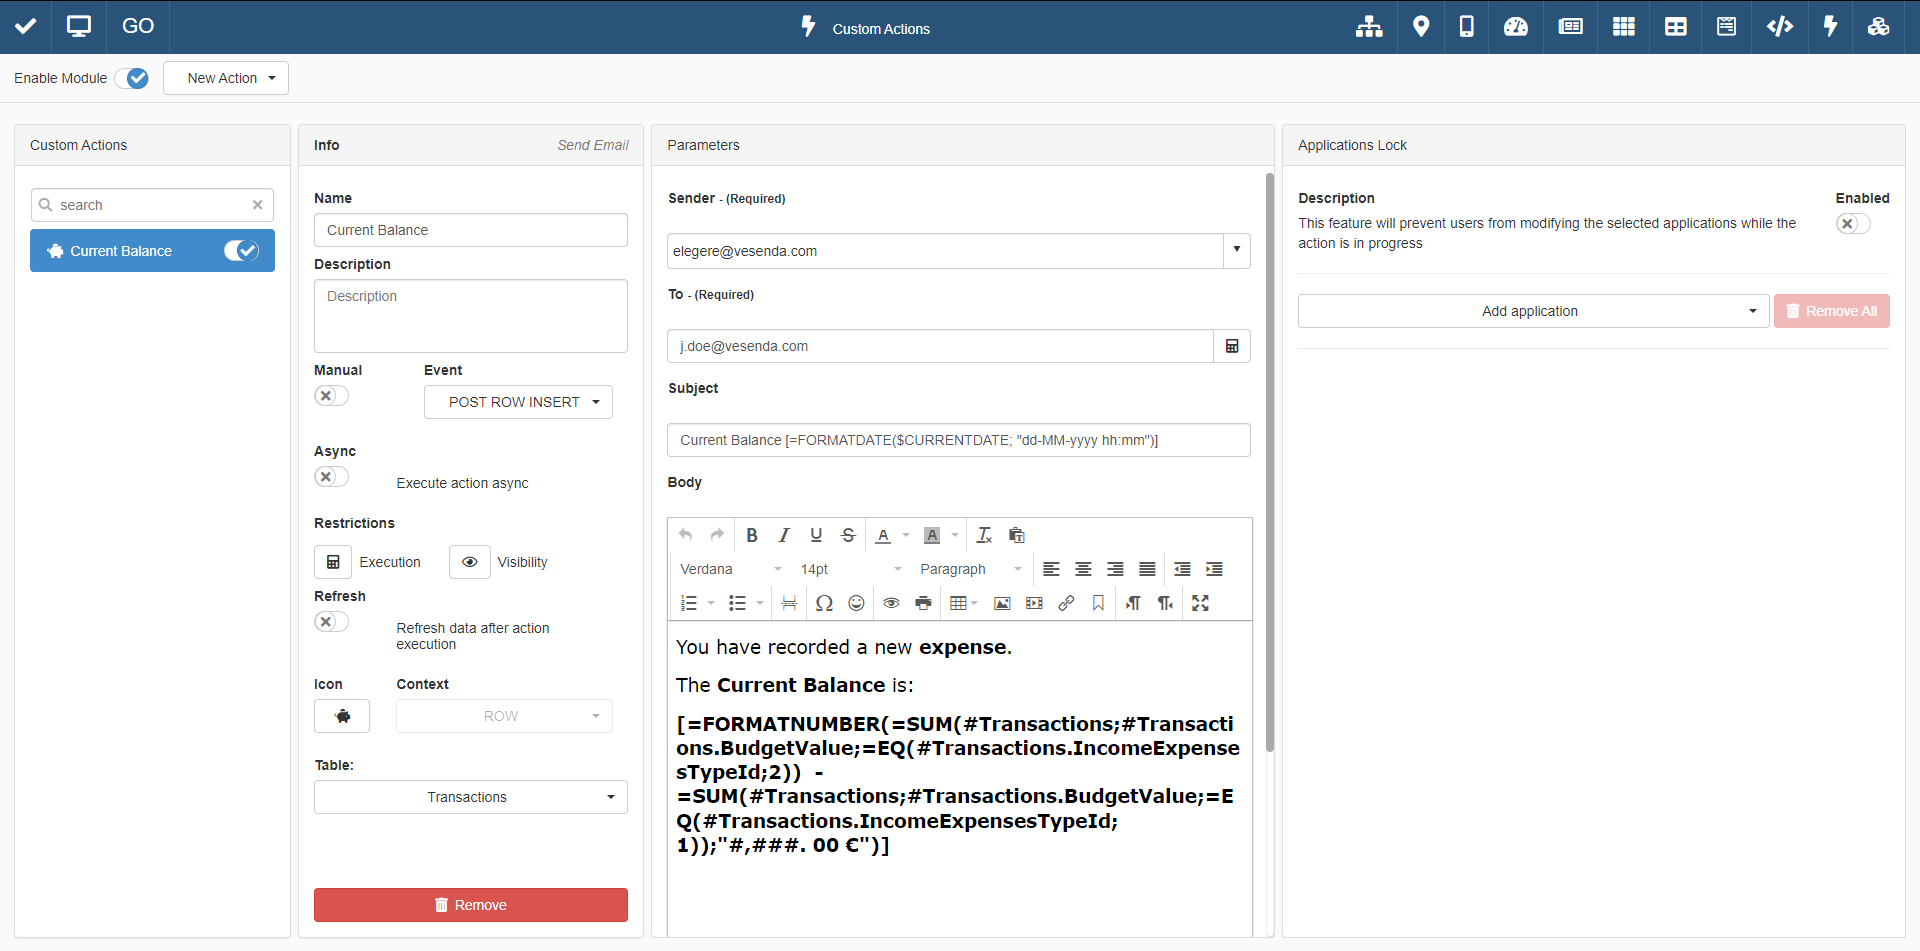Insert a special character with Omega icon
This screenshot has width=1920, height=951.
tap(824, 603)
